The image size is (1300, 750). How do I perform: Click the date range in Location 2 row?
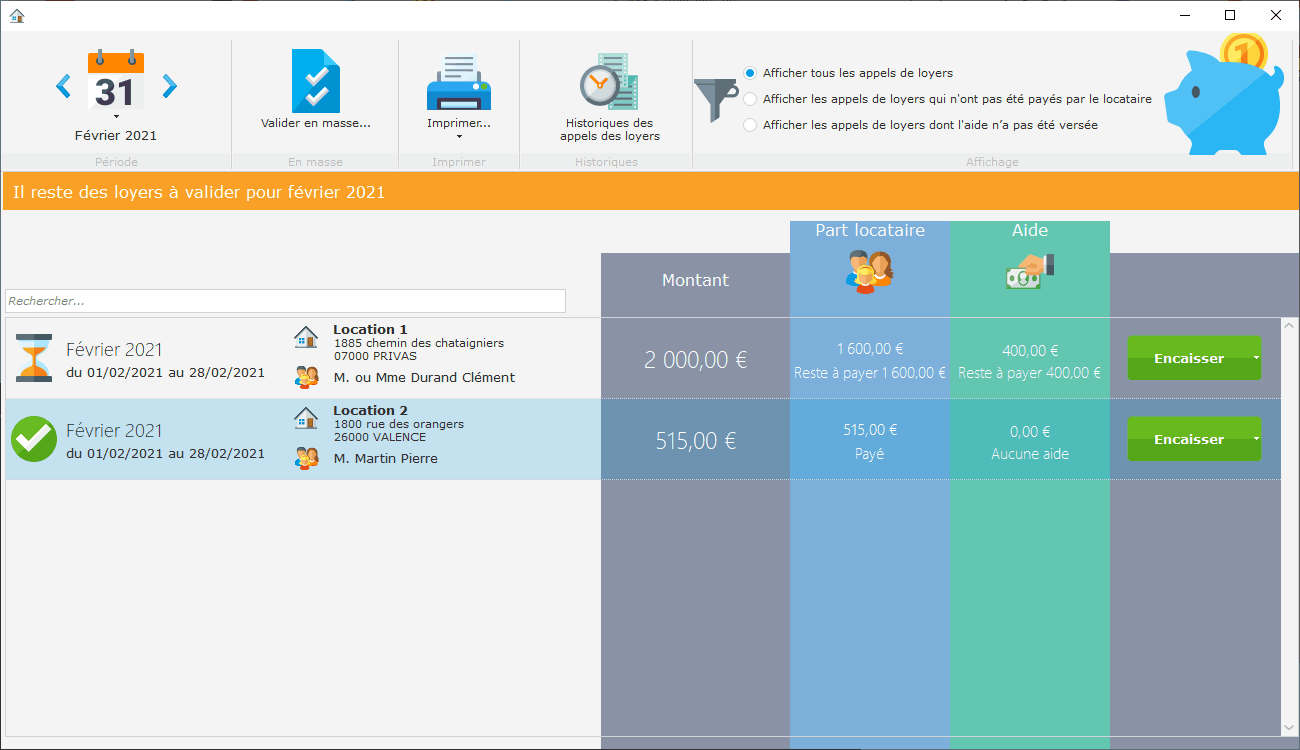(166, 454)
